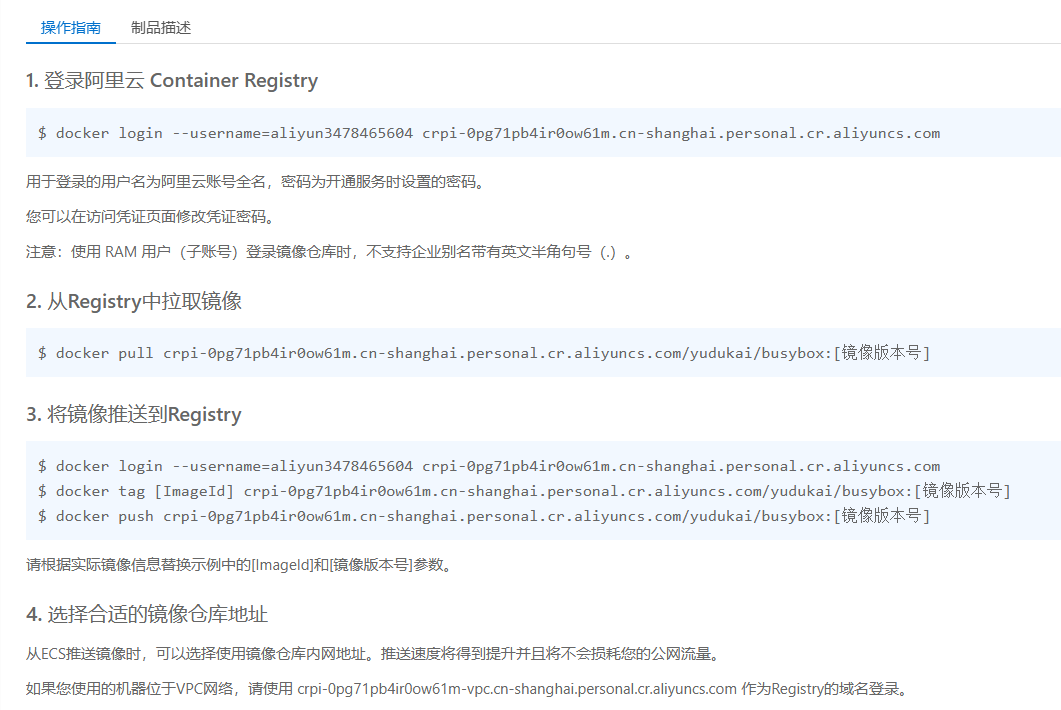
Task: Click heading 3. 将镜像推送到Registry
Action: (x=134, y=414)
